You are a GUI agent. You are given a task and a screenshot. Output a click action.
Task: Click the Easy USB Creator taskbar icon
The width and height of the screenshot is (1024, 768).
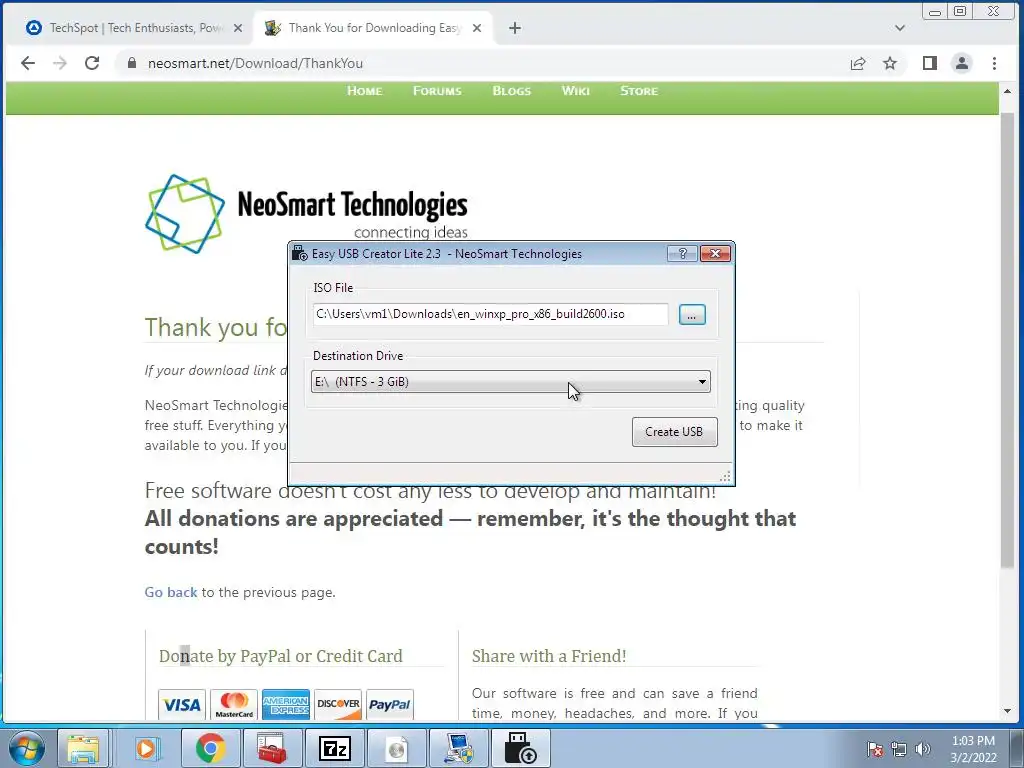click(x=520, y=748)
